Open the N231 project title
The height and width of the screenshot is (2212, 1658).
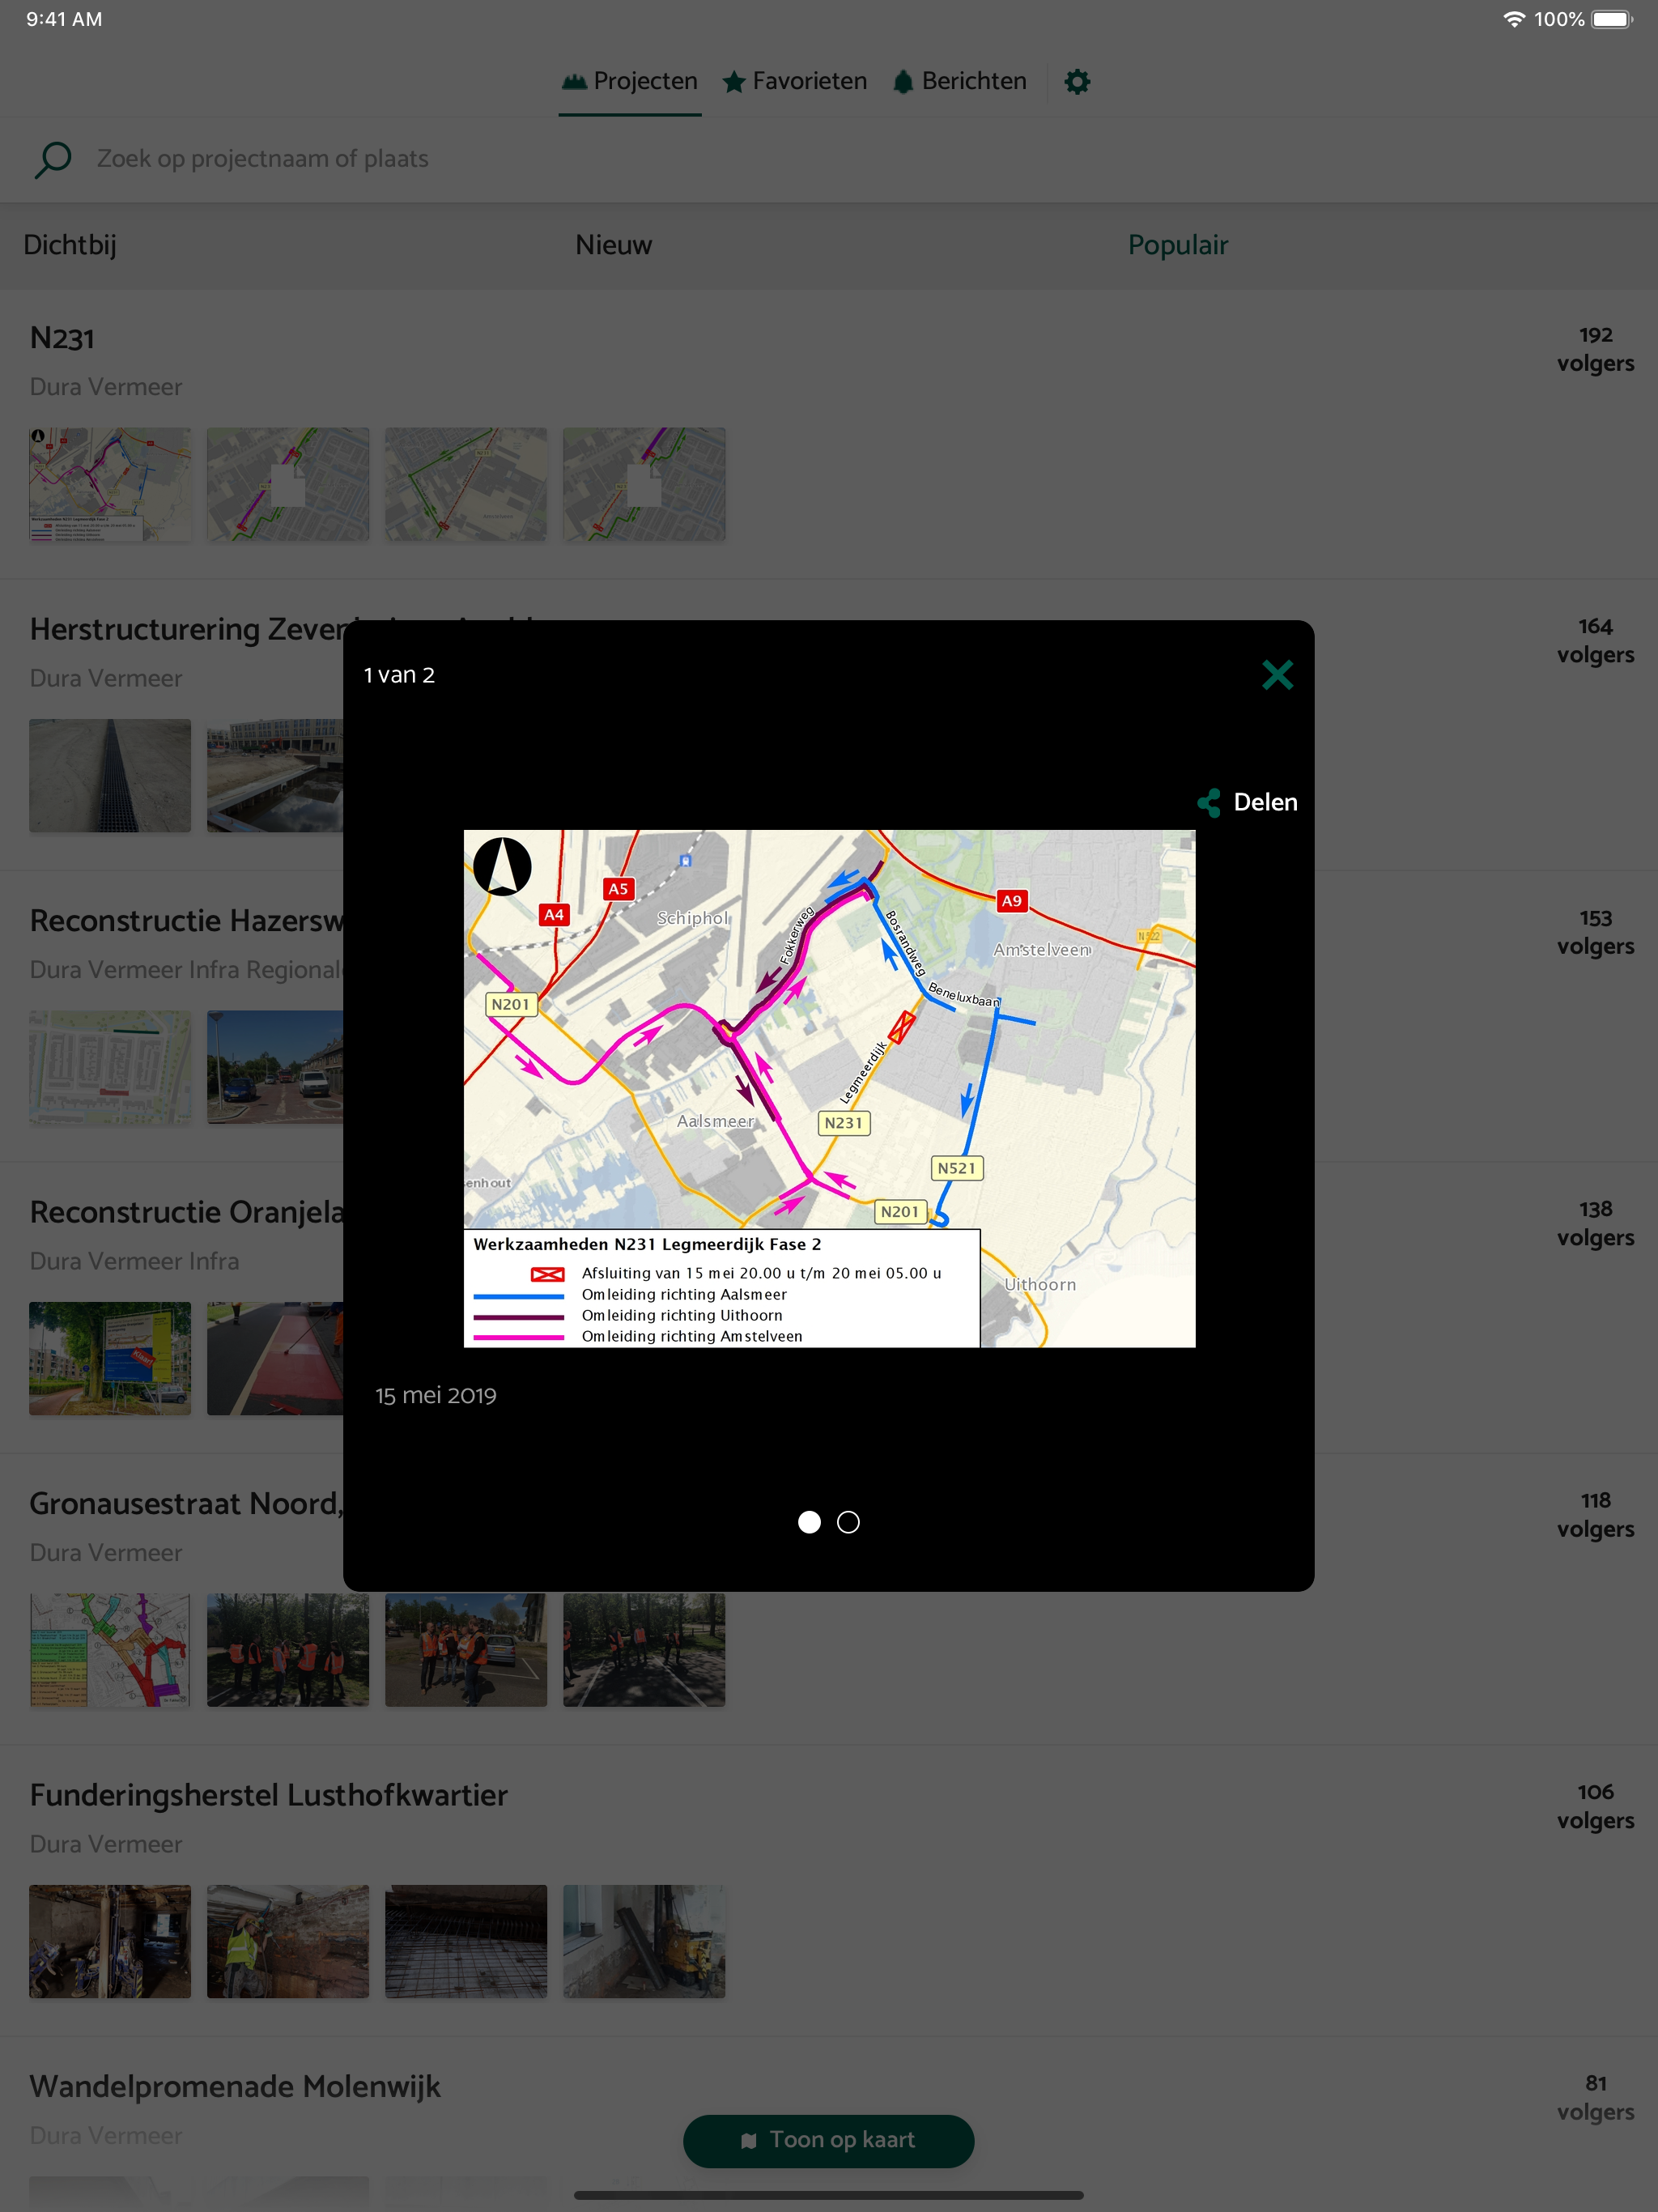[x=62, y=338]
